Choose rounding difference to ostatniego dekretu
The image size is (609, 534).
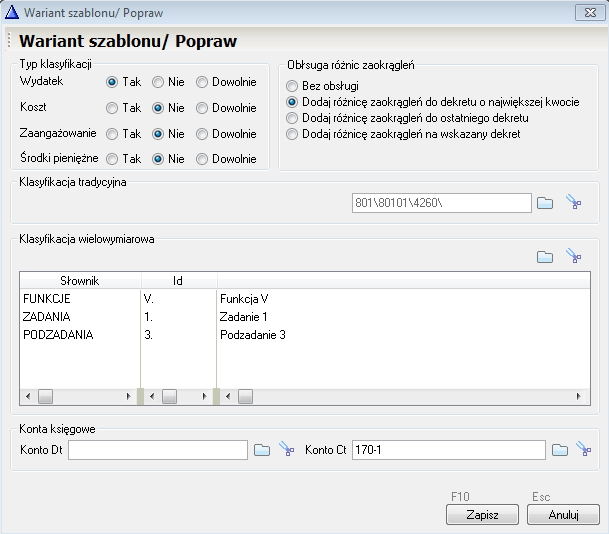pyautogui.click(x=292, y=118)
